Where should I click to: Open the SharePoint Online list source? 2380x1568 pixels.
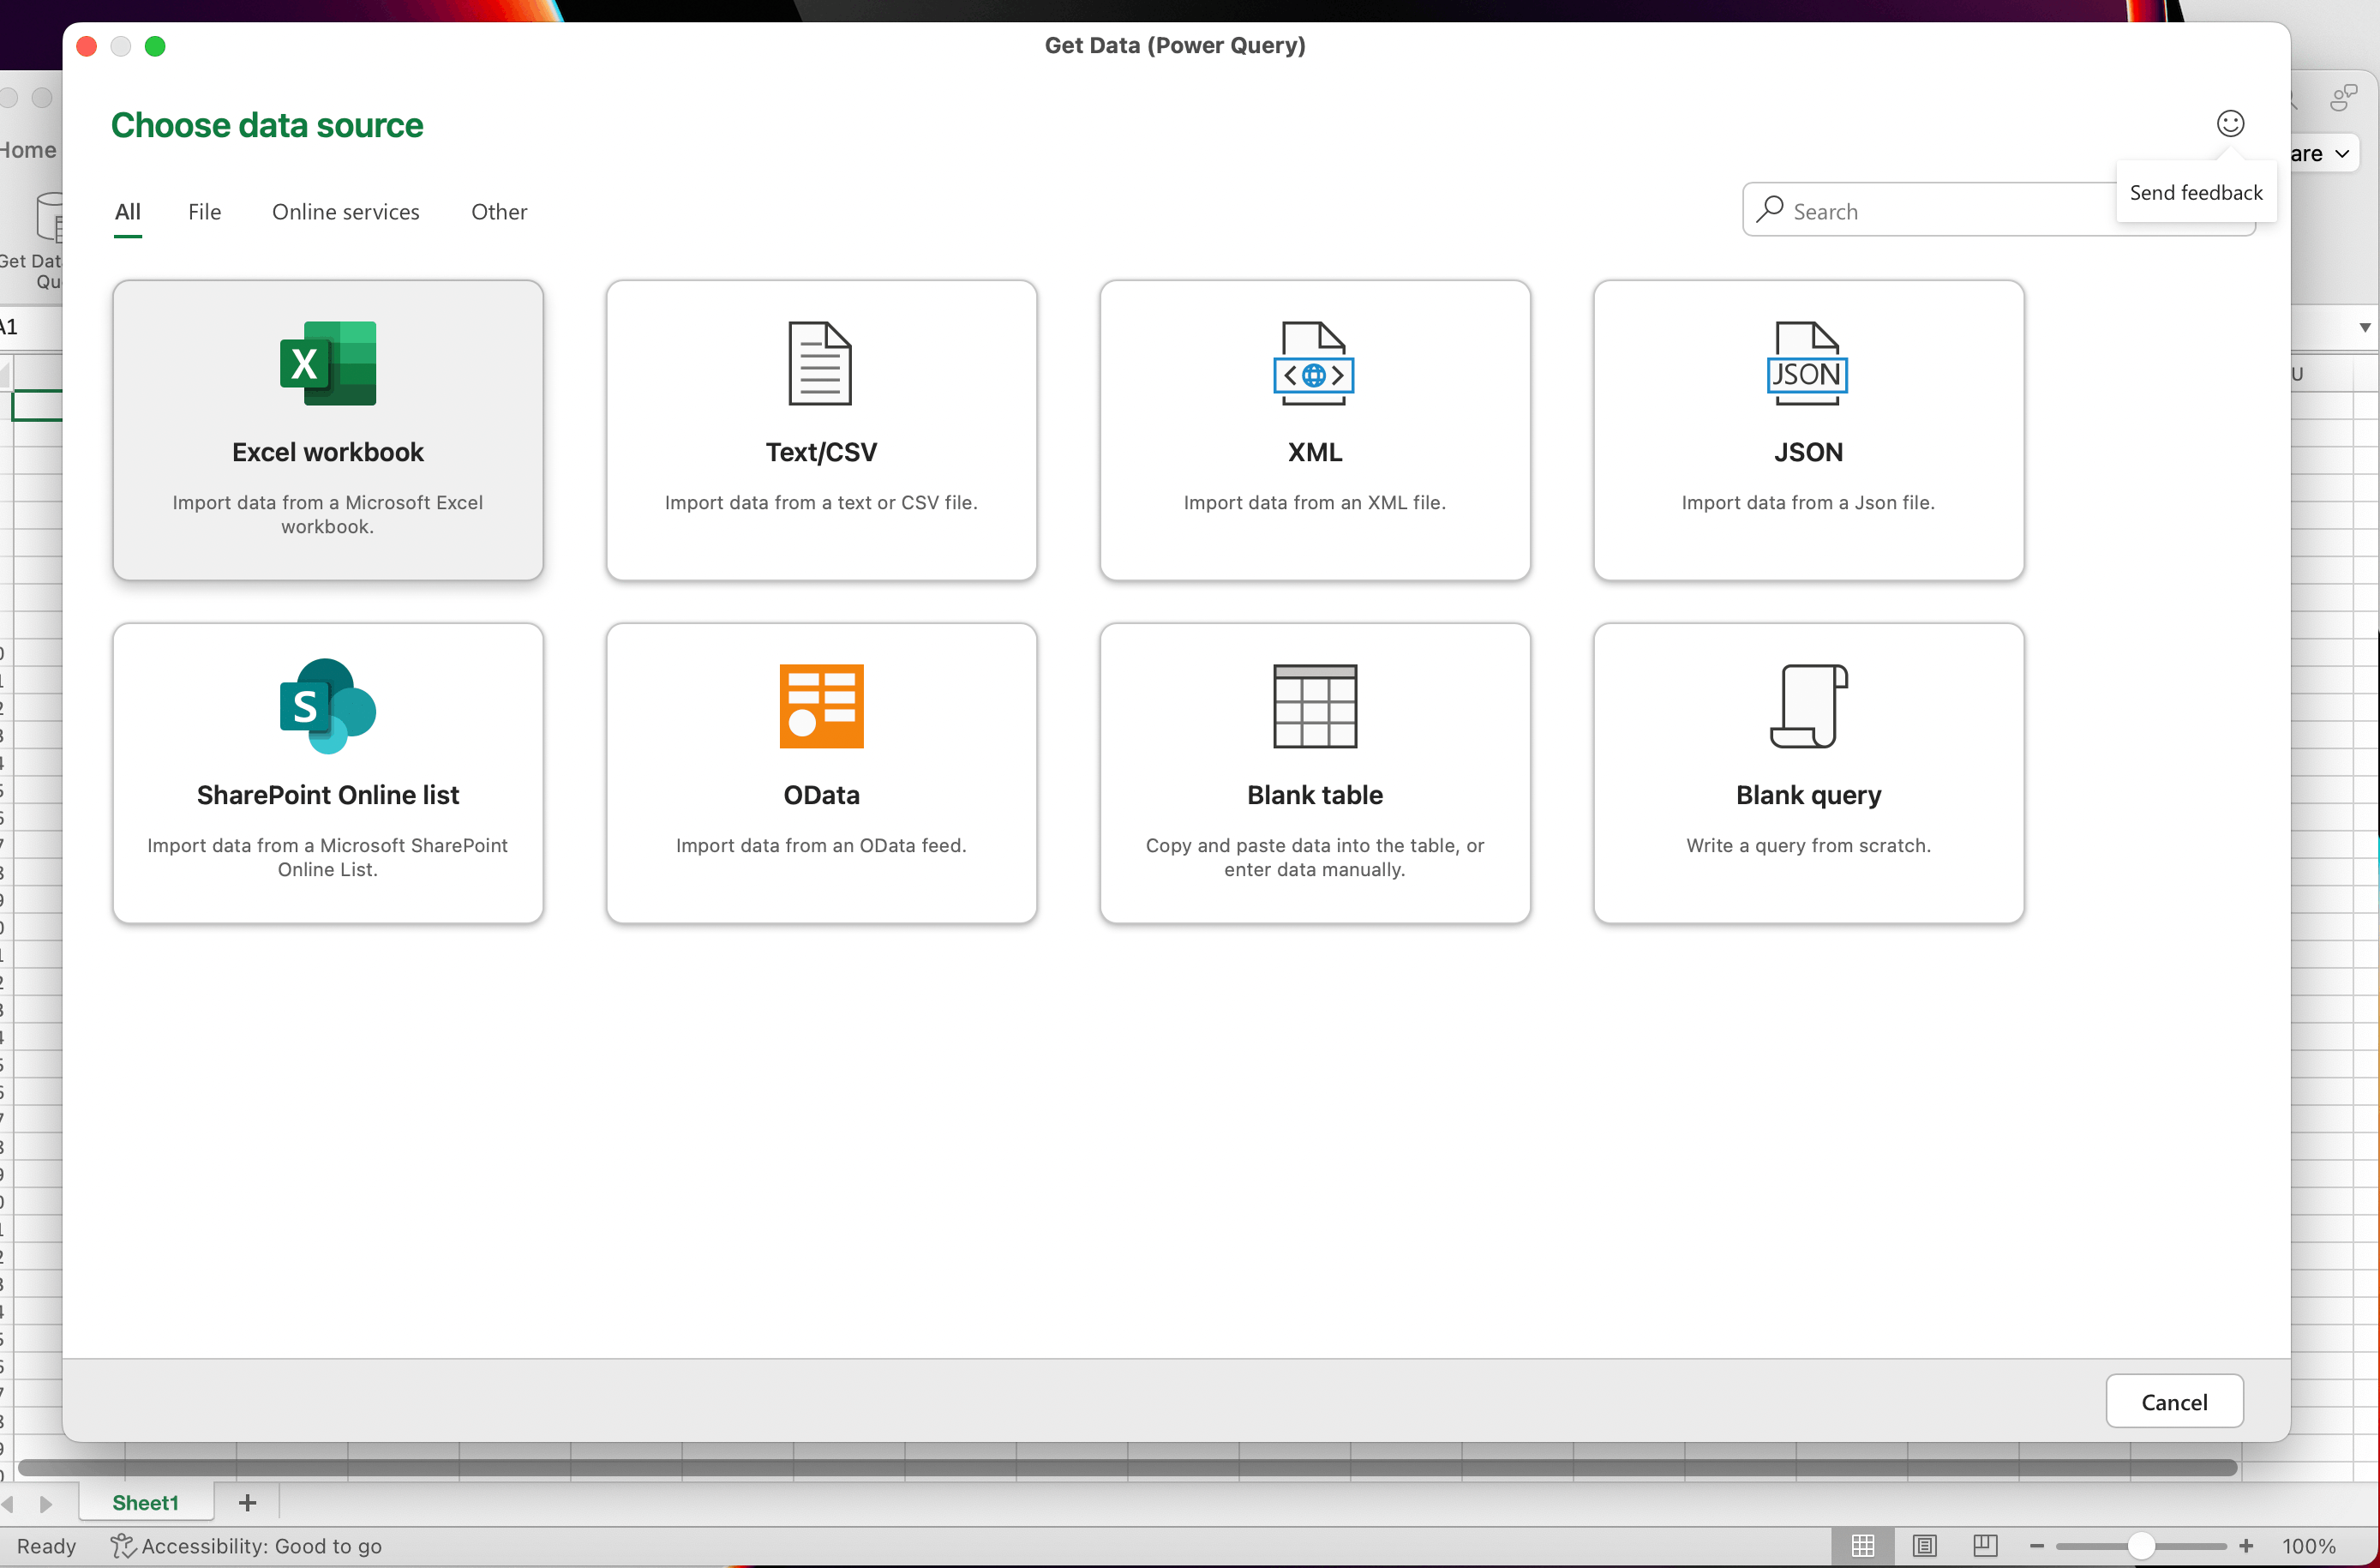point(327,706)
